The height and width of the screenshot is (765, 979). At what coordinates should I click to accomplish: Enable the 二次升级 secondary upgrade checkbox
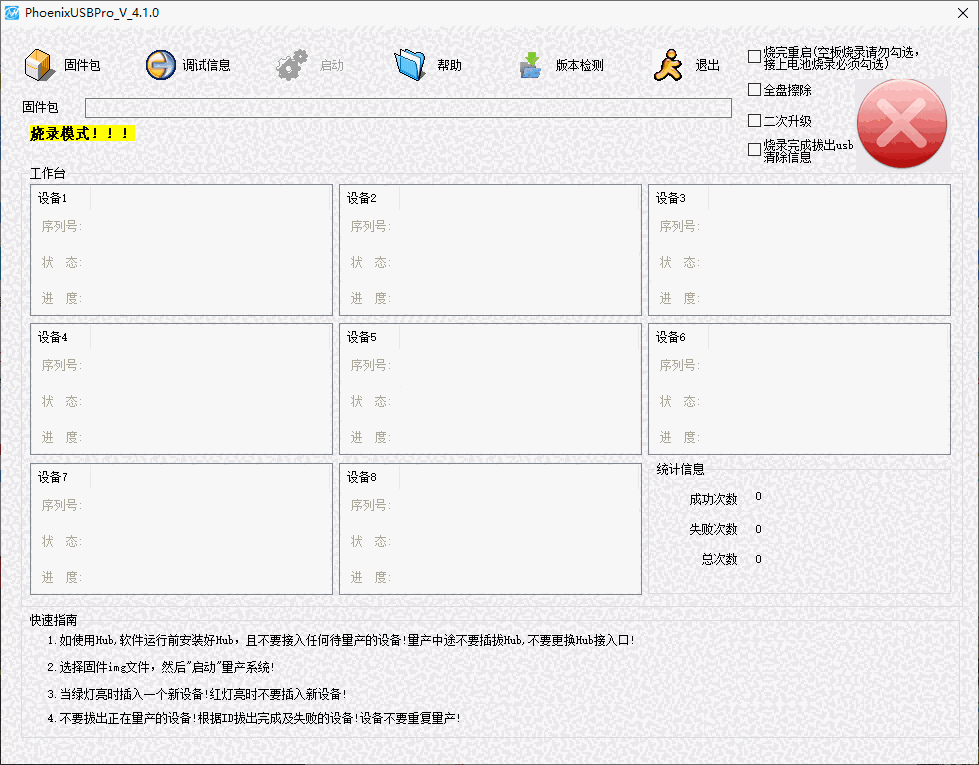(x=754, y=118)
